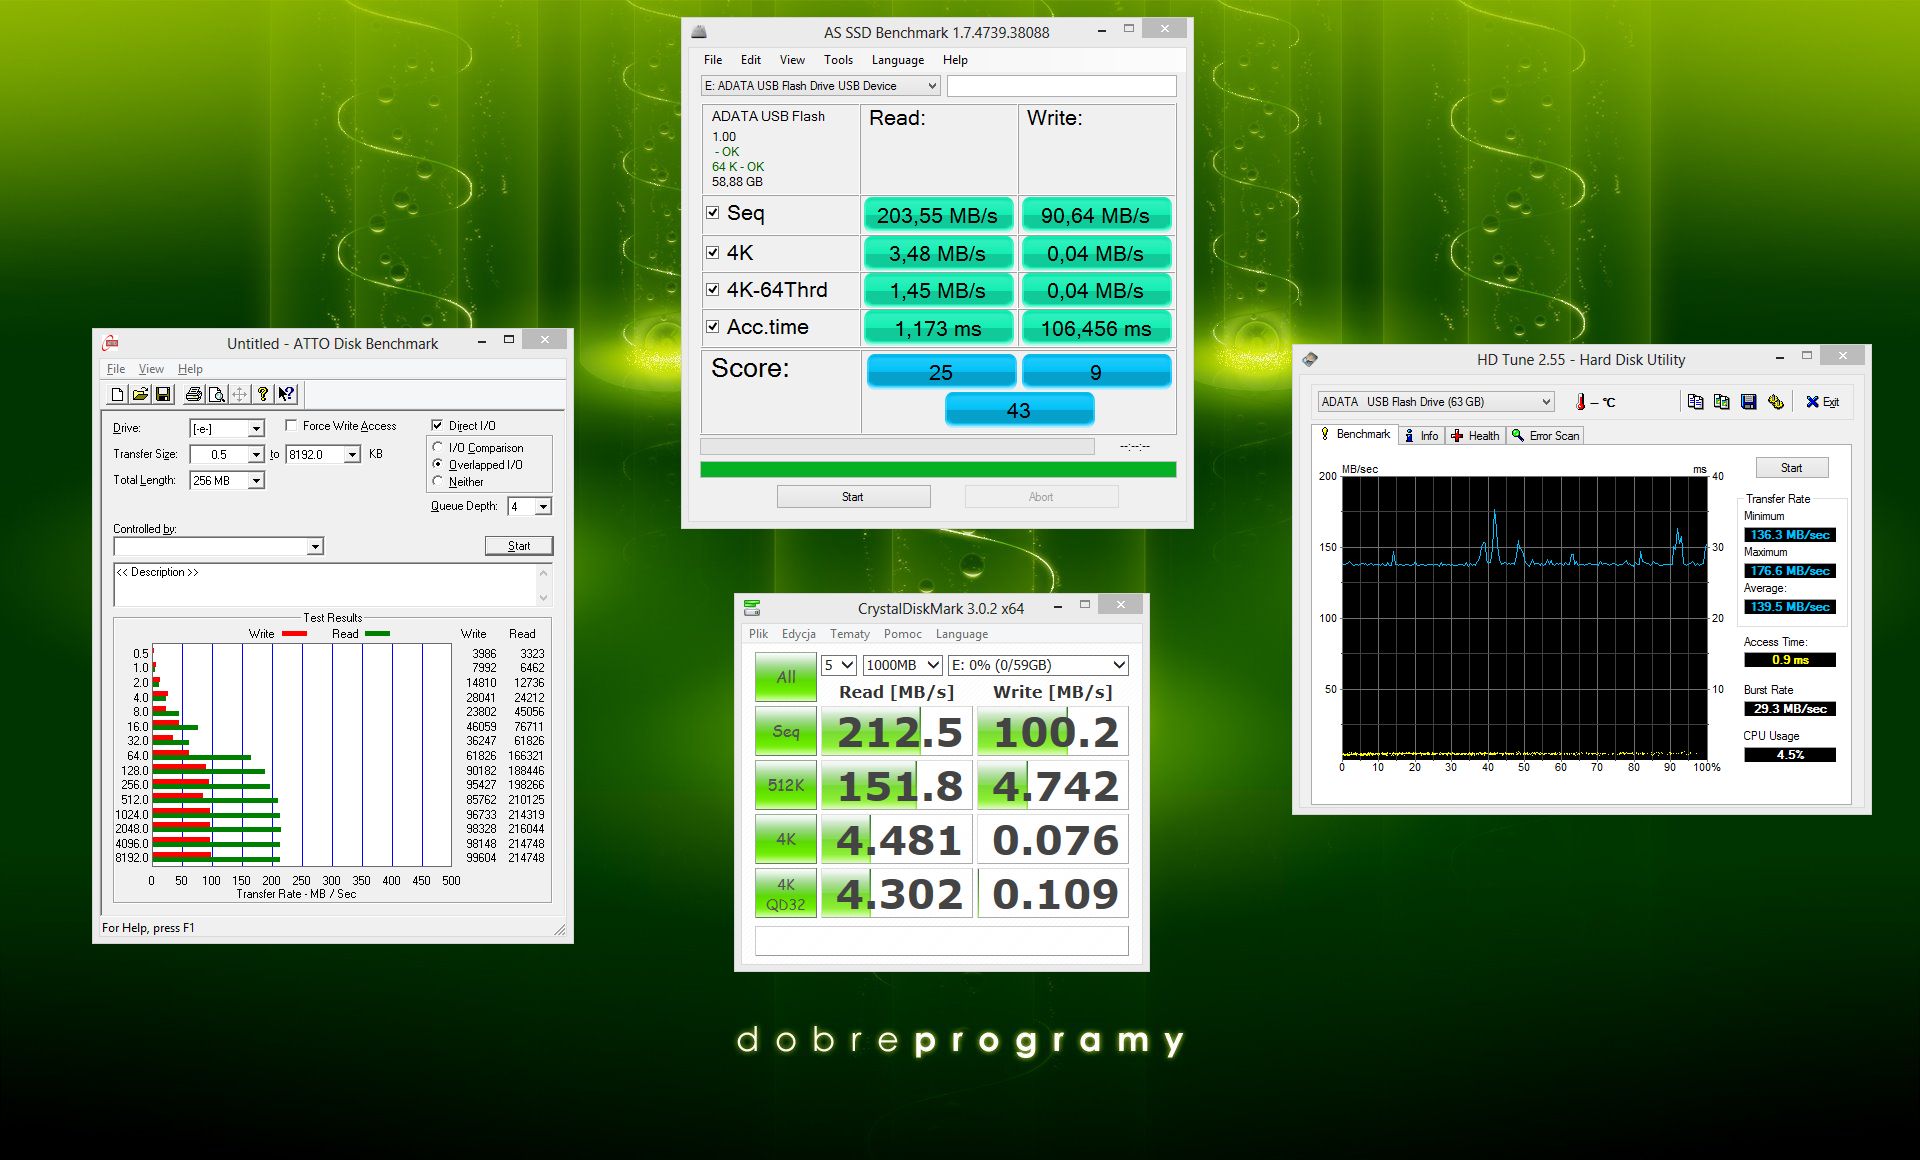This screenshot has height=1160, width=1920.
Task: Click HD Tune copy text to clipboard icon
Action: click(x=1695, y=402)
